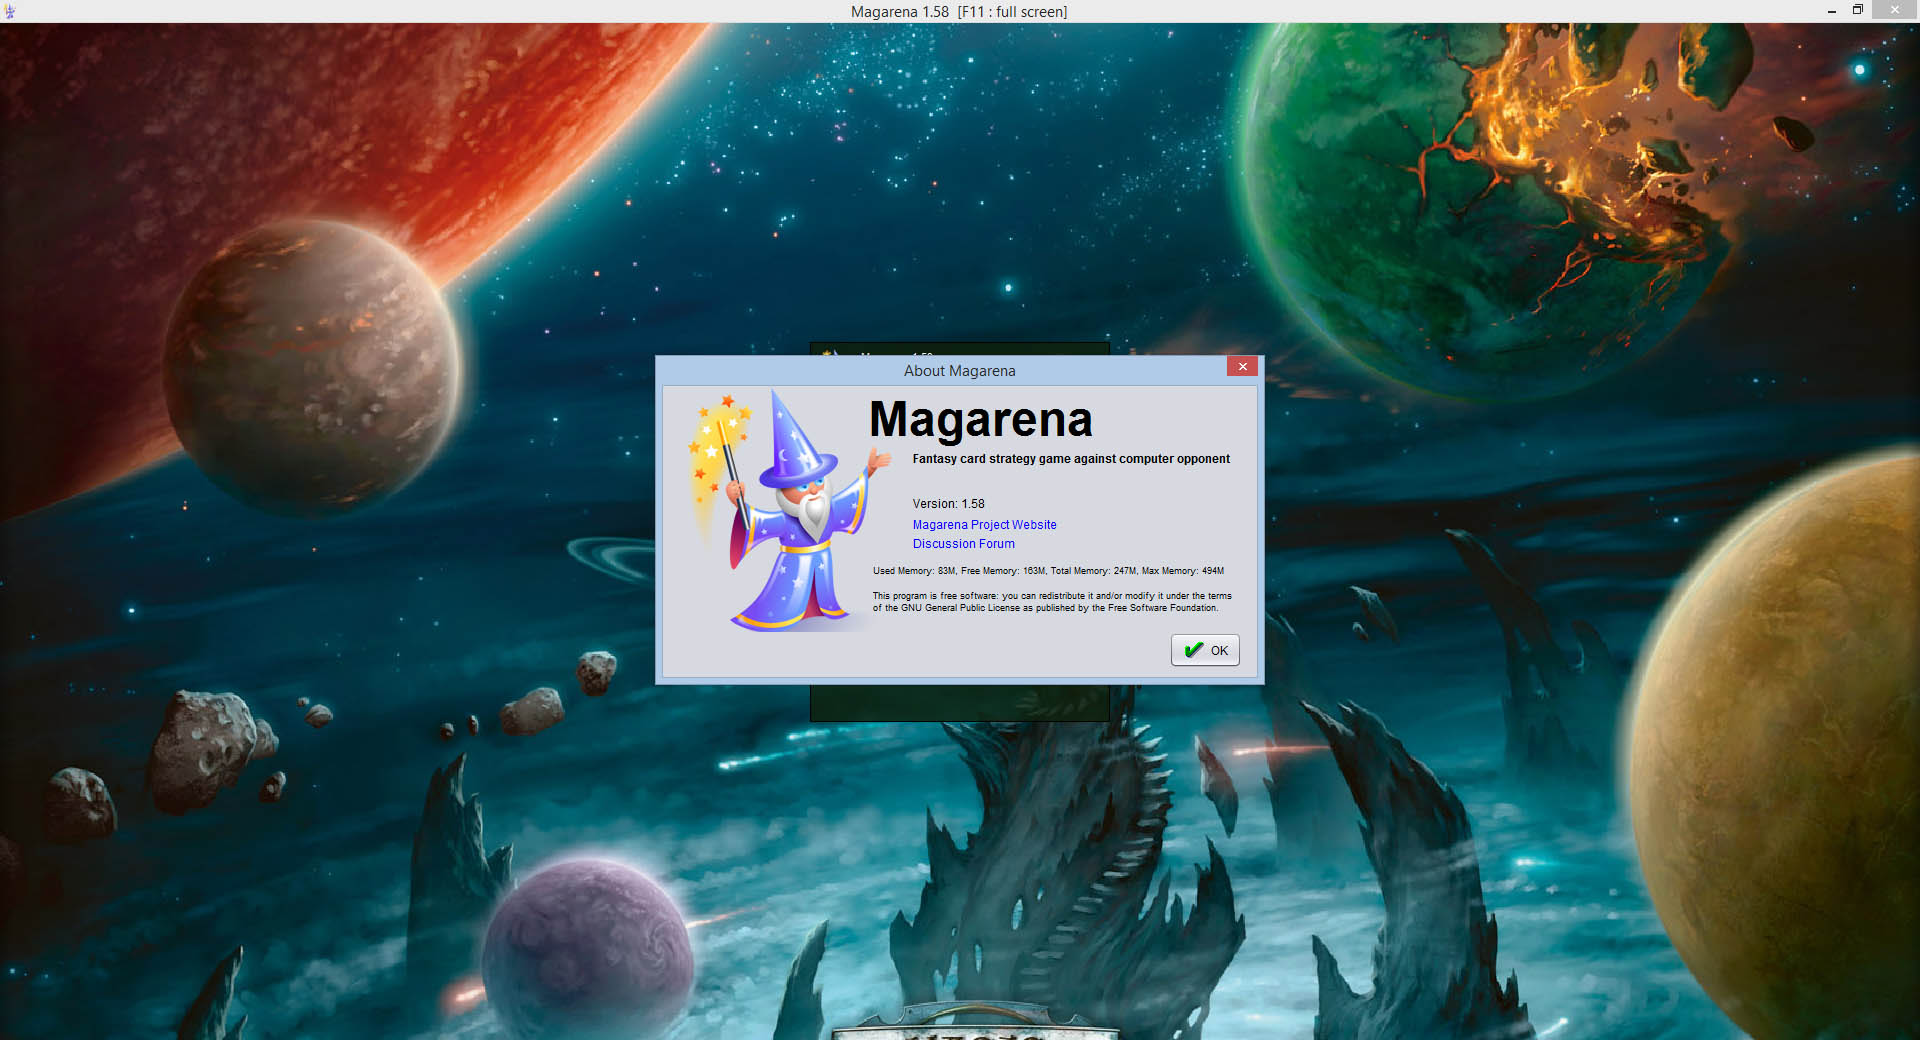Screen dimensions: 1920x1040
Task: Click the About Magarena dialog title bar
Action: click(959, 371)
